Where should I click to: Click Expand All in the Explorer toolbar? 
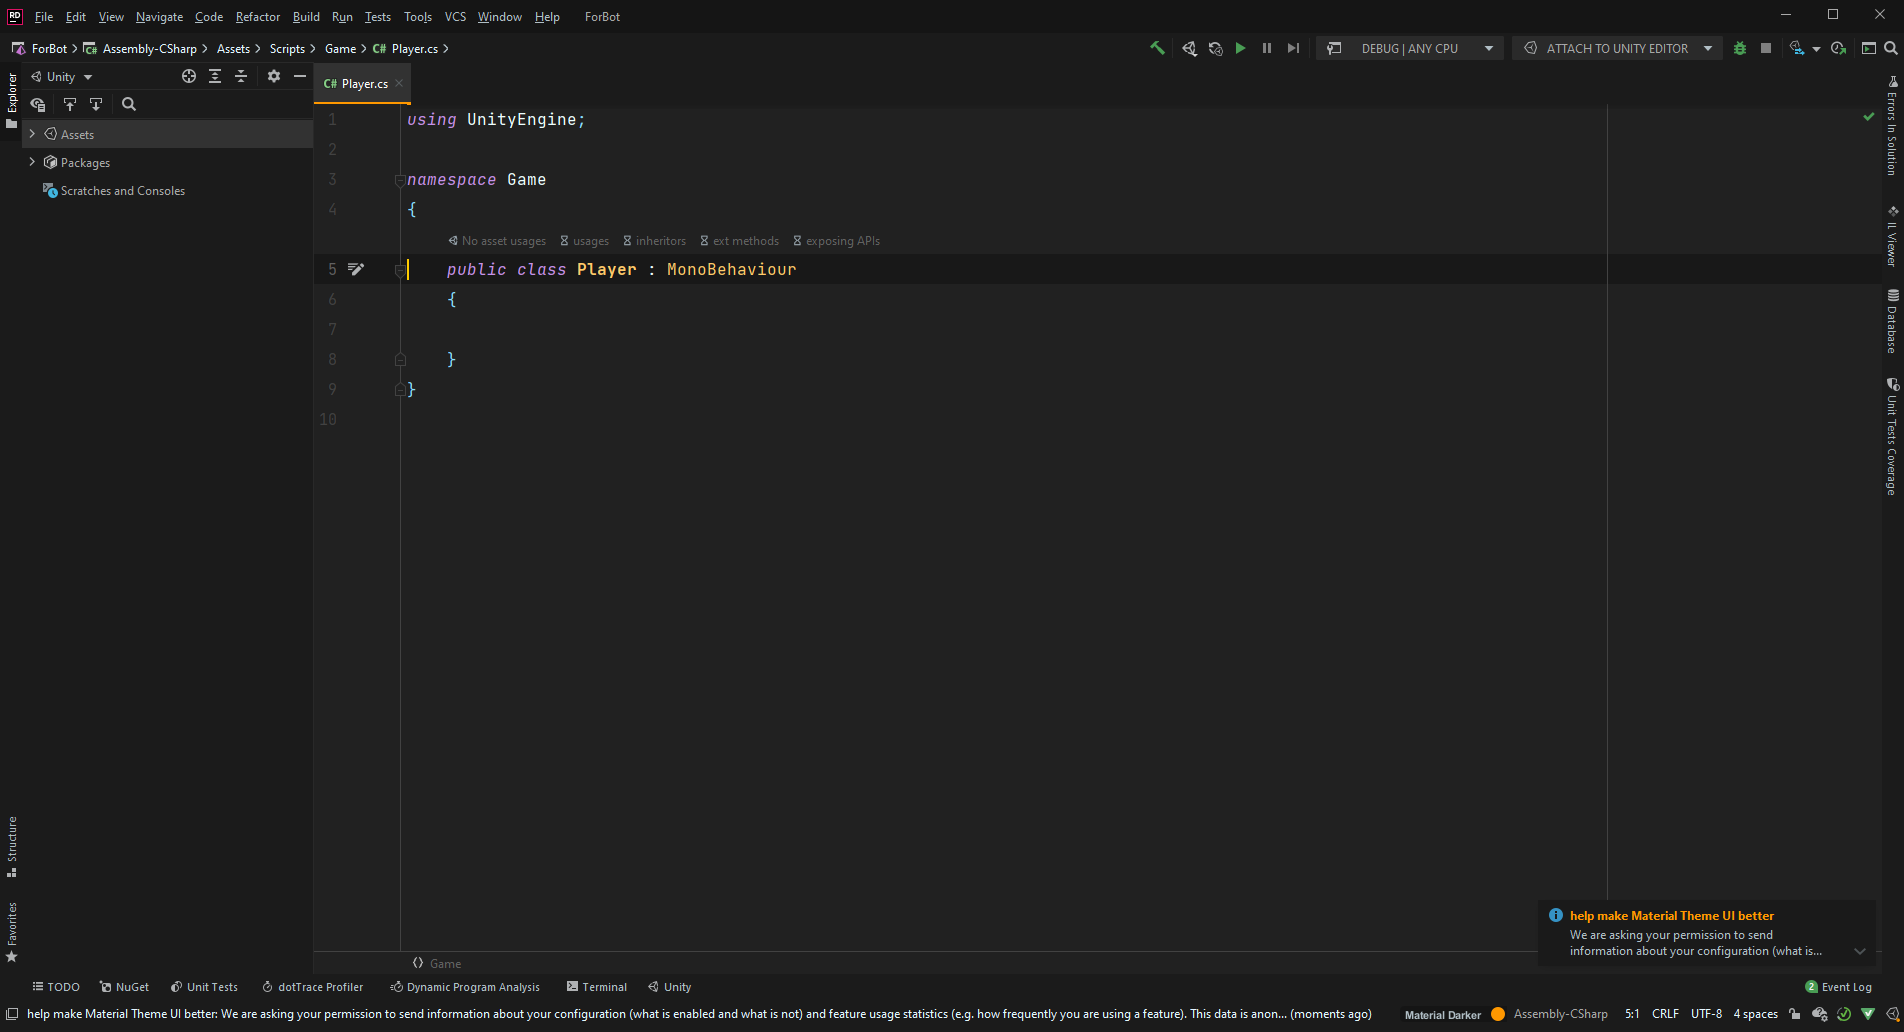(215, 77)
